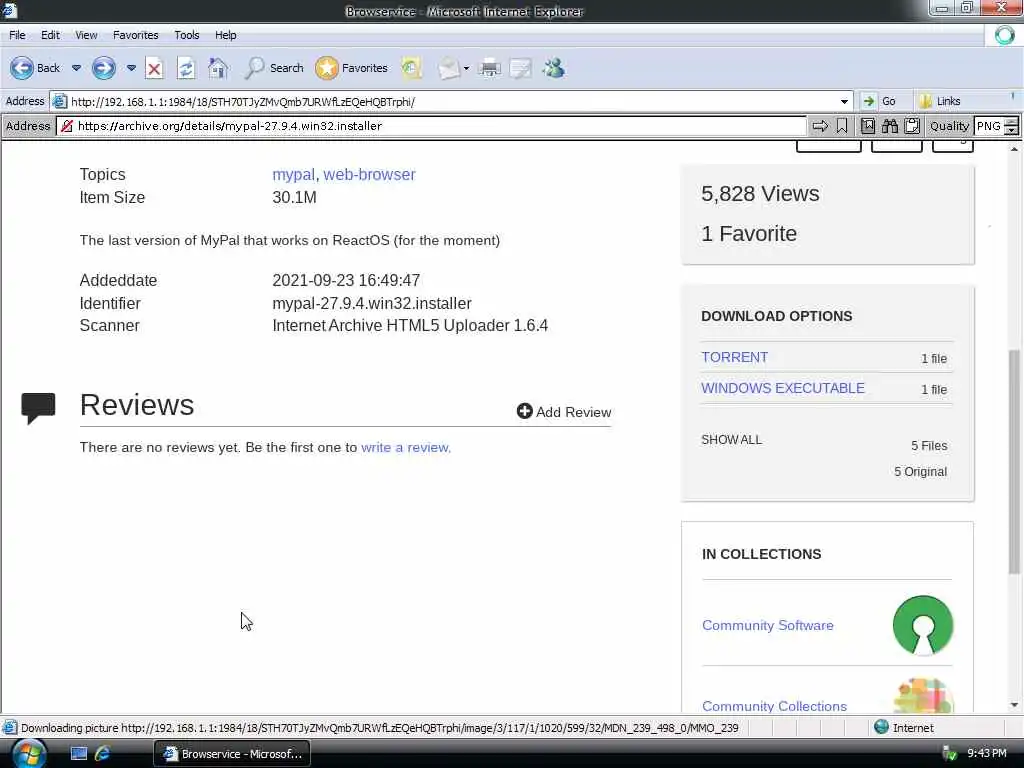1024x768 pixels.
Task: Click the Browservice bookmark ribbon icon
Action: (x=842, y=126)
